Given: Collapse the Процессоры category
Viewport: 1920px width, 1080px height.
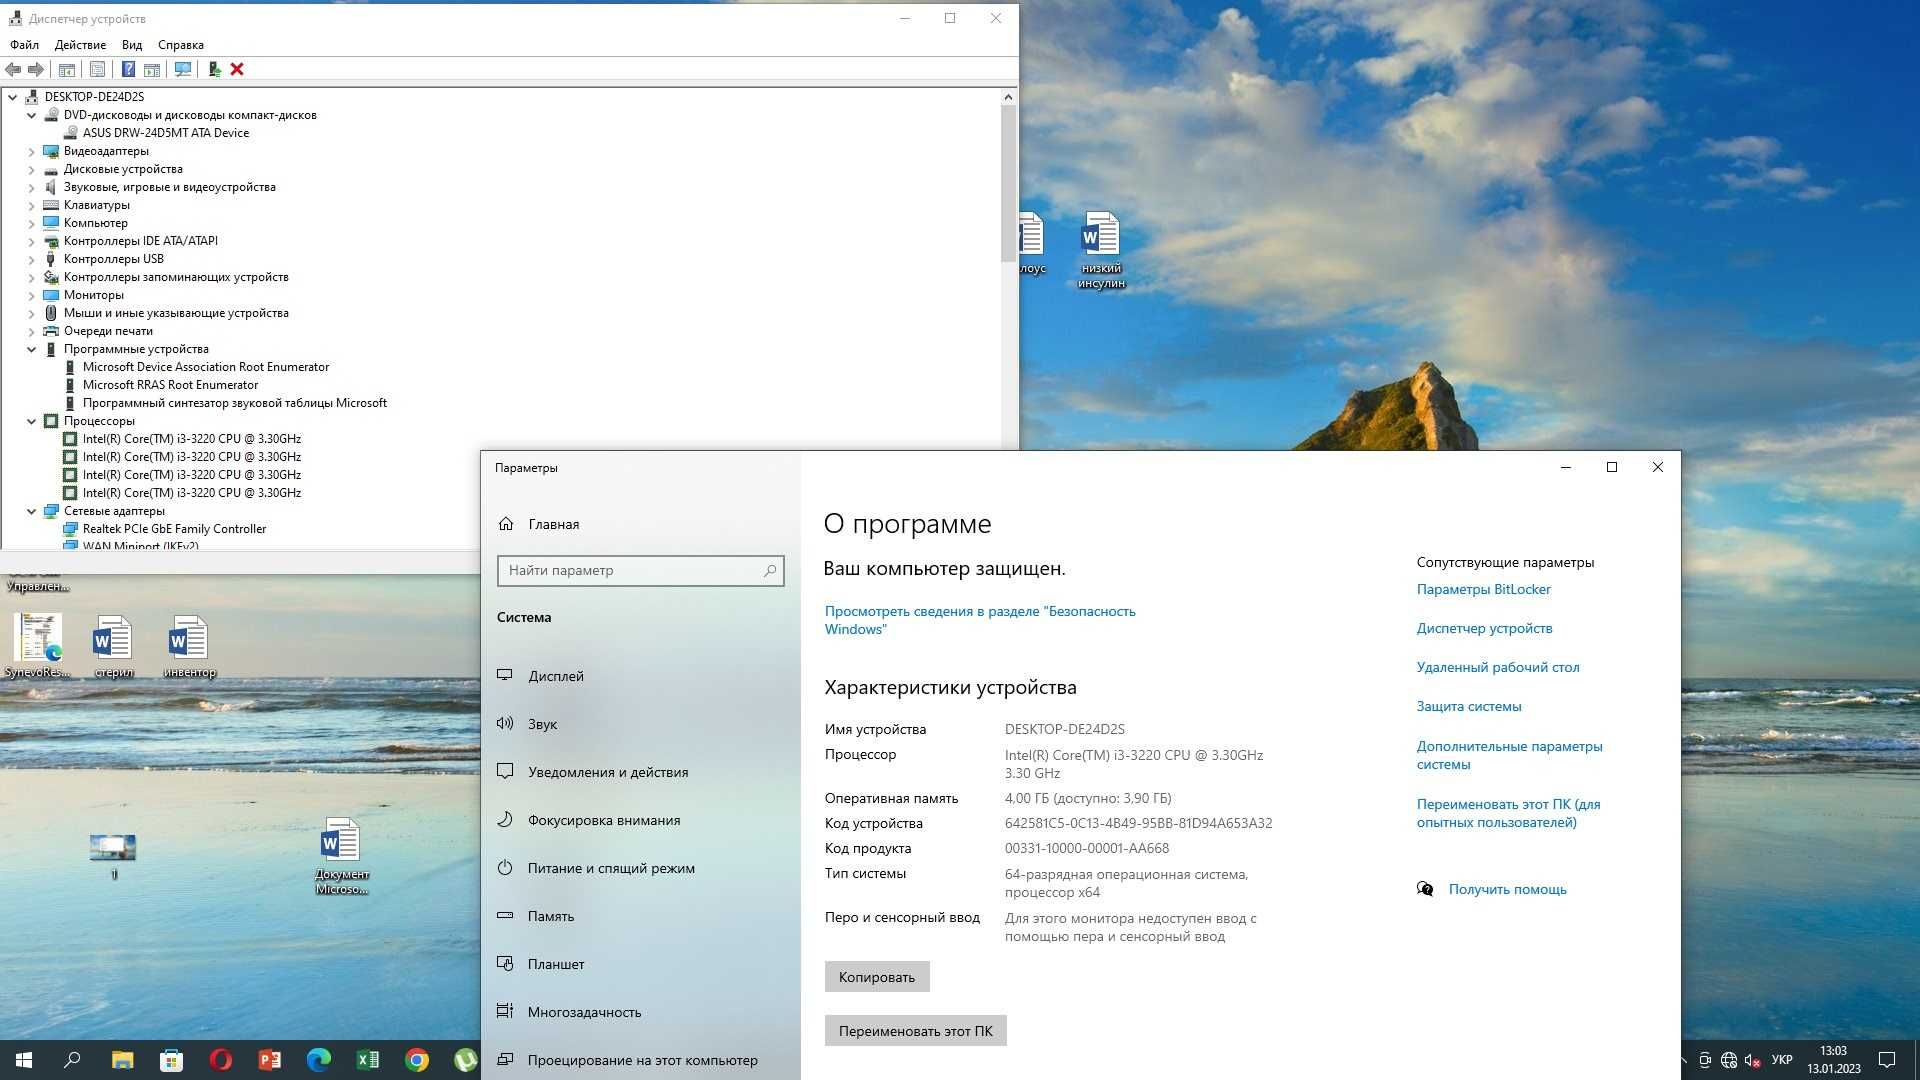Looking at the screenshot, I should pos(31,421).
